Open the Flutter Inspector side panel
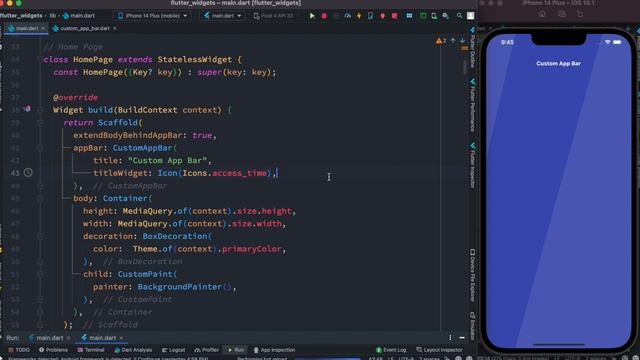640x360 pixels. click(x=473, y=166)
